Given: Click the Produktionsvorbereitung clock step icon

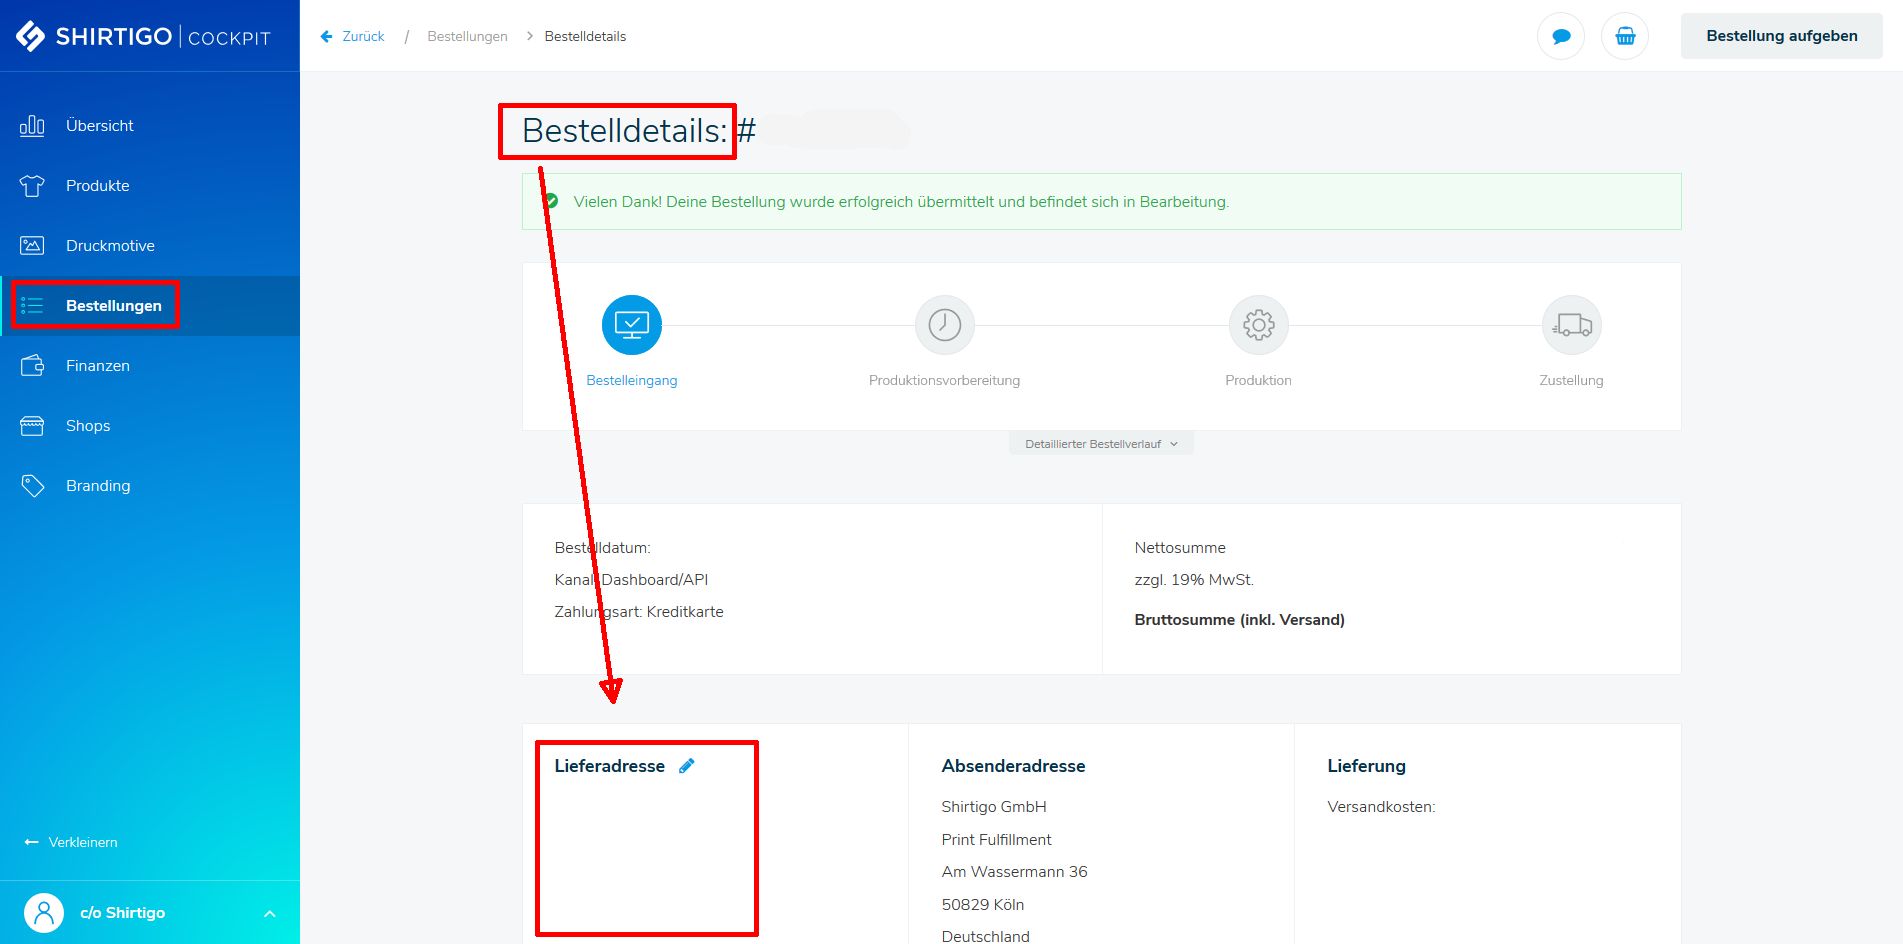Looking at the screenshot, I should tap(944, 325).
